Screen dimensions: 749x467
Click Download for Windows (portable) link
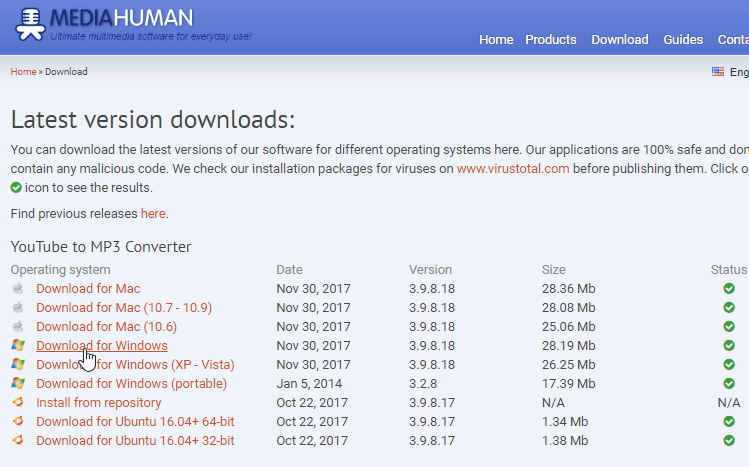click(x=131, y=383)
